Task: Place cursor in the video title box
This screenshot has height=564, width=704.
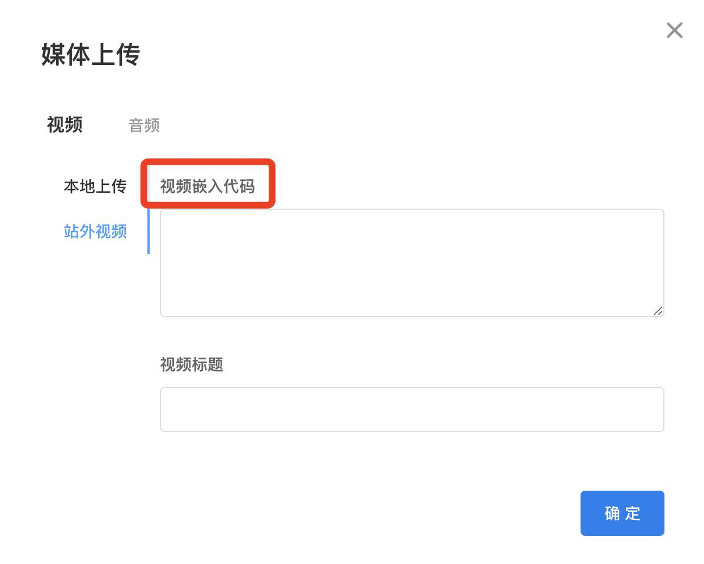Action: [411, 409]
